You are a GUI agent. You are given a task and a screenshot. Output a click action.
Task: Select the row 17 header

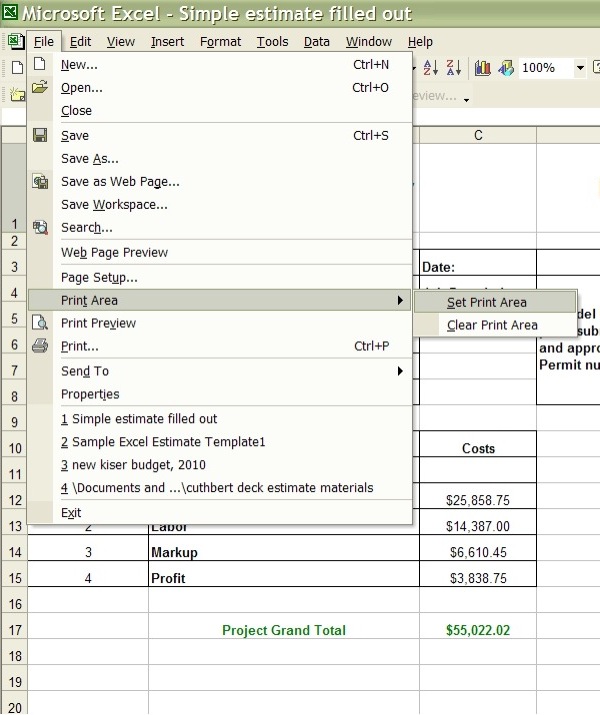(14, 630)
